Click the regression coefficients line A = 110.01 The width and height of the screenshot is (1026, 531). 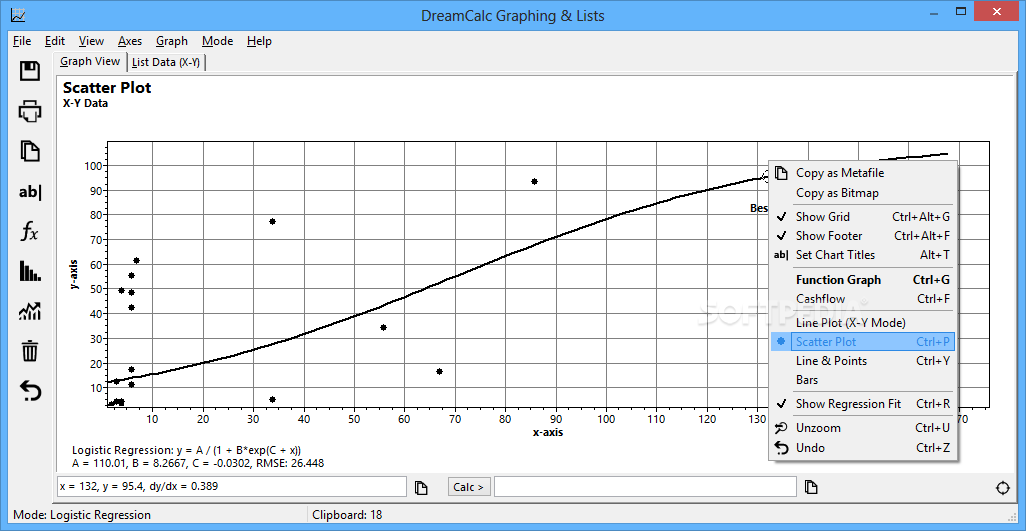tap(198, 463)
